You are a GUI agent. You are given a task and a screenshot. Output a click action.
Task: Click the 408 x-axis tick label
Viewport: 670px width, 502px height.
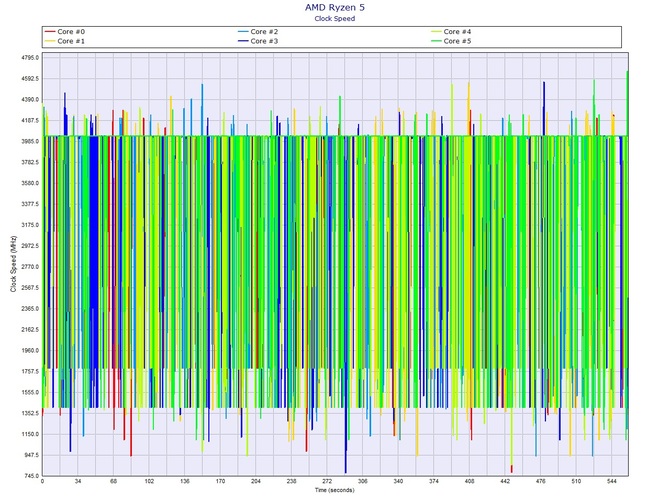[x=469, y=481]
